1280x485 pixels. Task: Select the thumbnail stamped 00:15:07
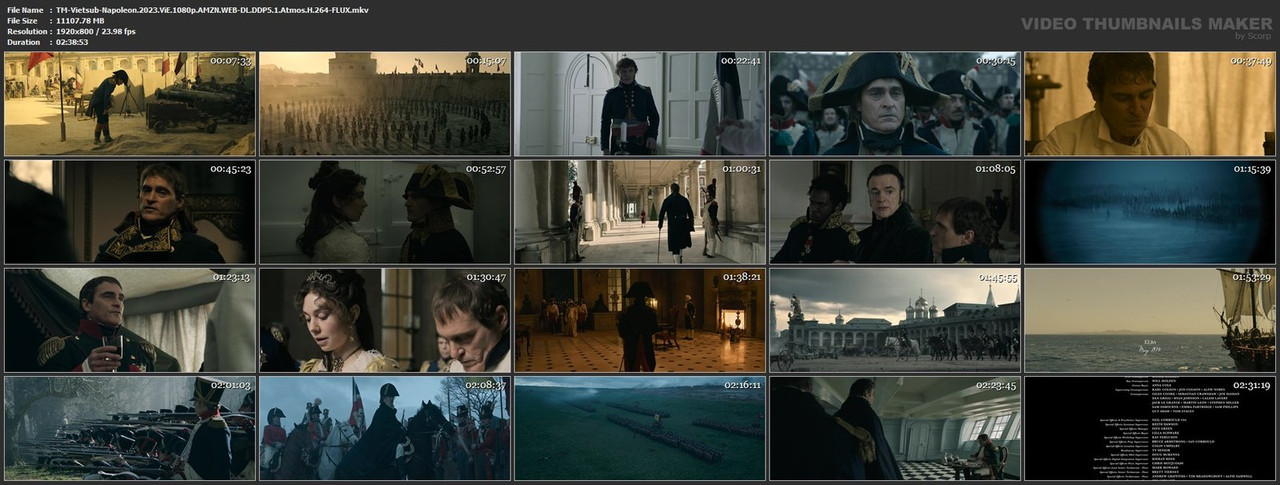tap(385, 103)
